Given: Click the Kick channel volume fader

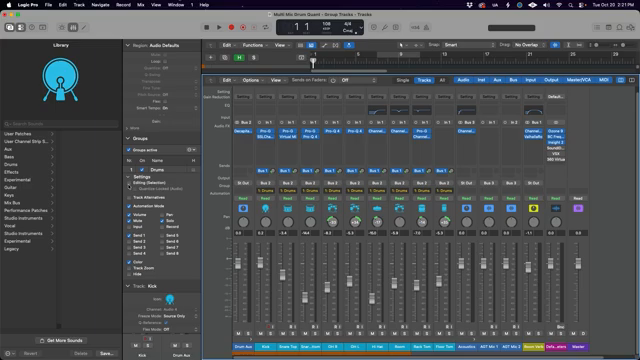Looking at the screenshot, I should (260, 262).
